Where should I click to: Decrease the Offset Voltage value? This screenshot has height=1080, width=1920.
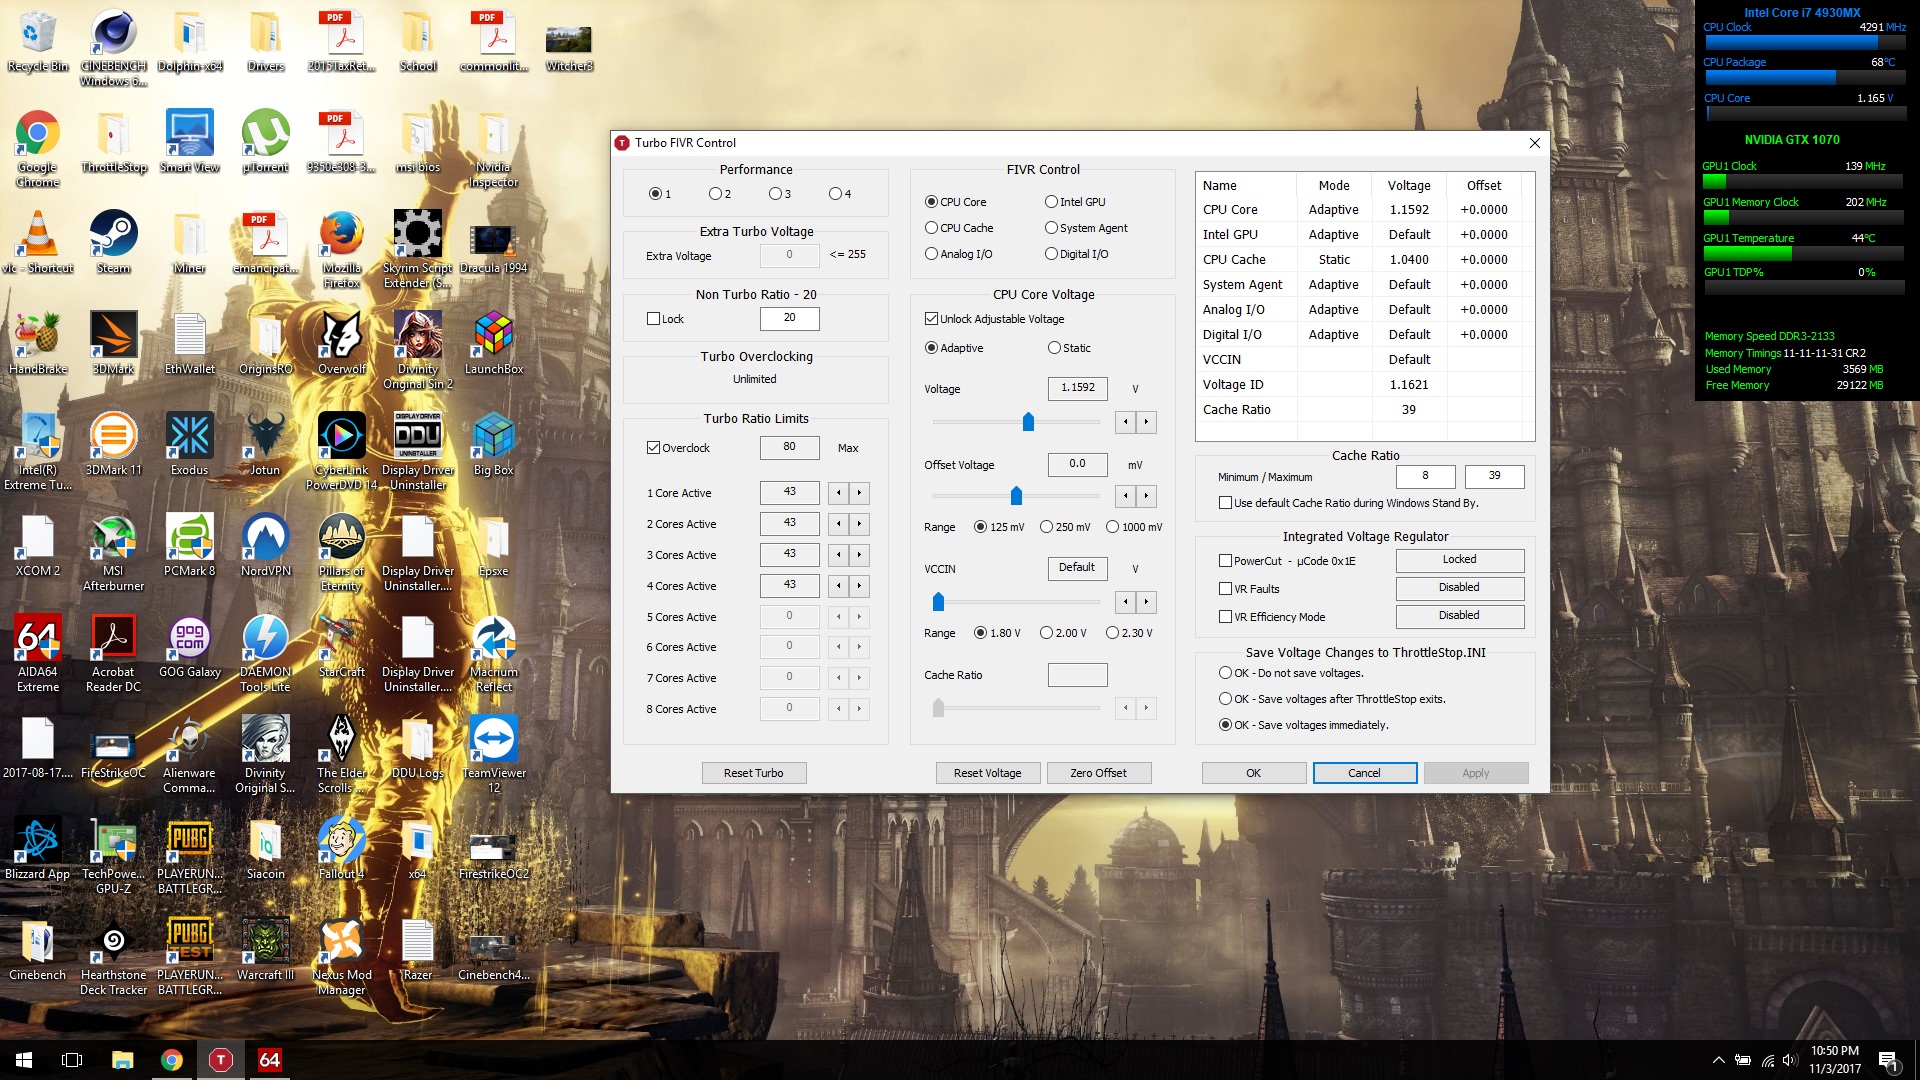pos(1126,496)
